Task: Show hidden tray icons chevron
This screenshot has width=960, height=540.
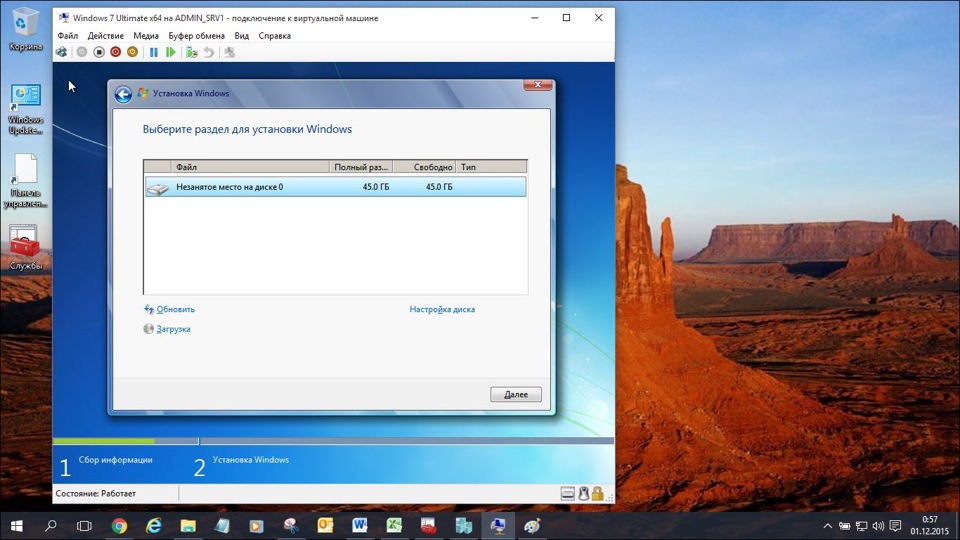Action: [x=827, y=526]
